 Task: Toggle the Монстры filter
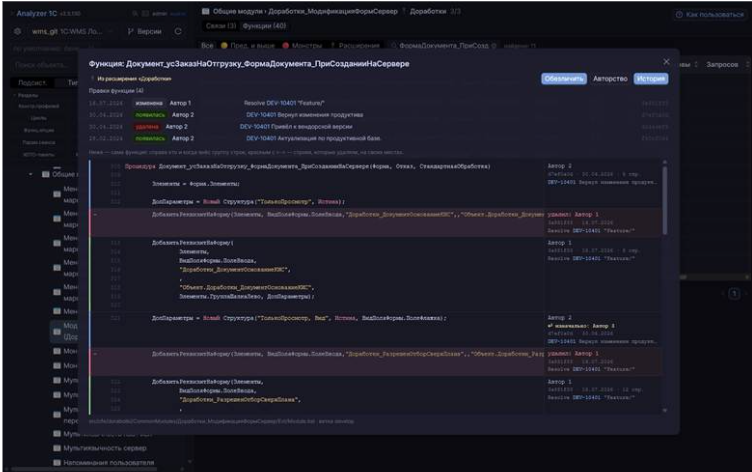[x=302, y=46]
